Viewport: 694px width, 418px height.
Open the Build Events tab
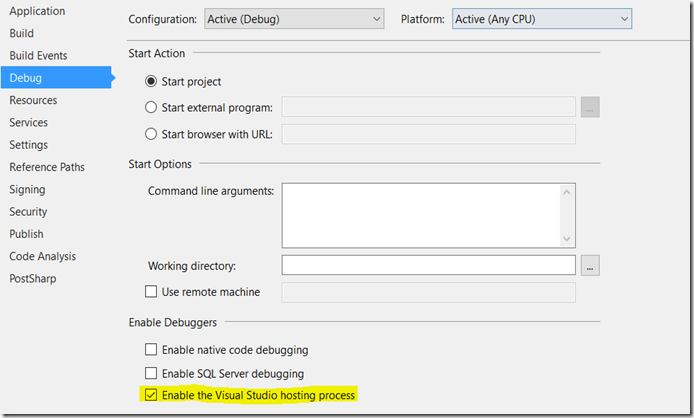pyautogui.click(x=39, y=56)
